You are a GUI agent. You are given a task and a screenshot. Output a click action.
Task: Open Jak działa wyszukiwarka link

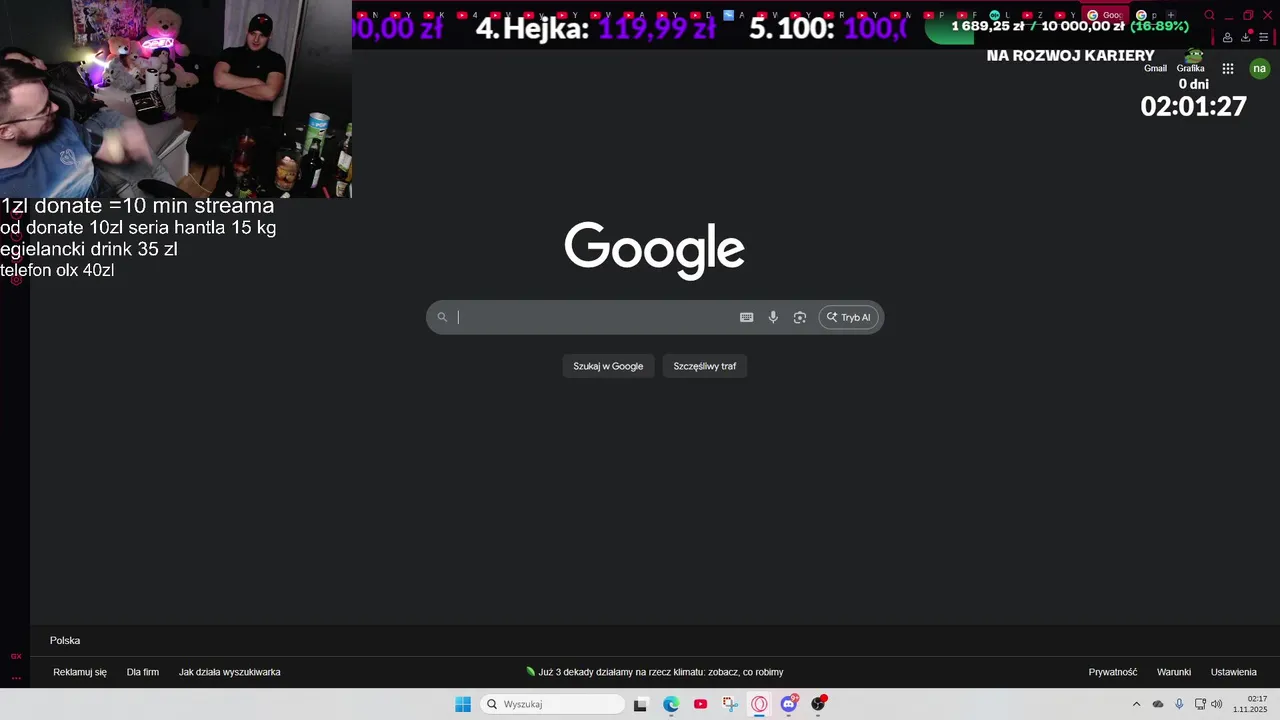coord(230,672)
